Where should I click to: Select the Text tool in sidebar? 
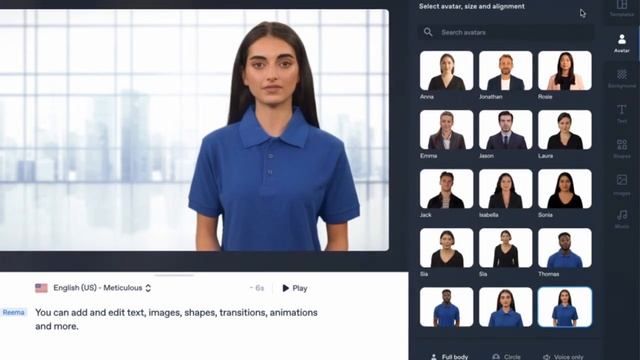coord(622,113)
